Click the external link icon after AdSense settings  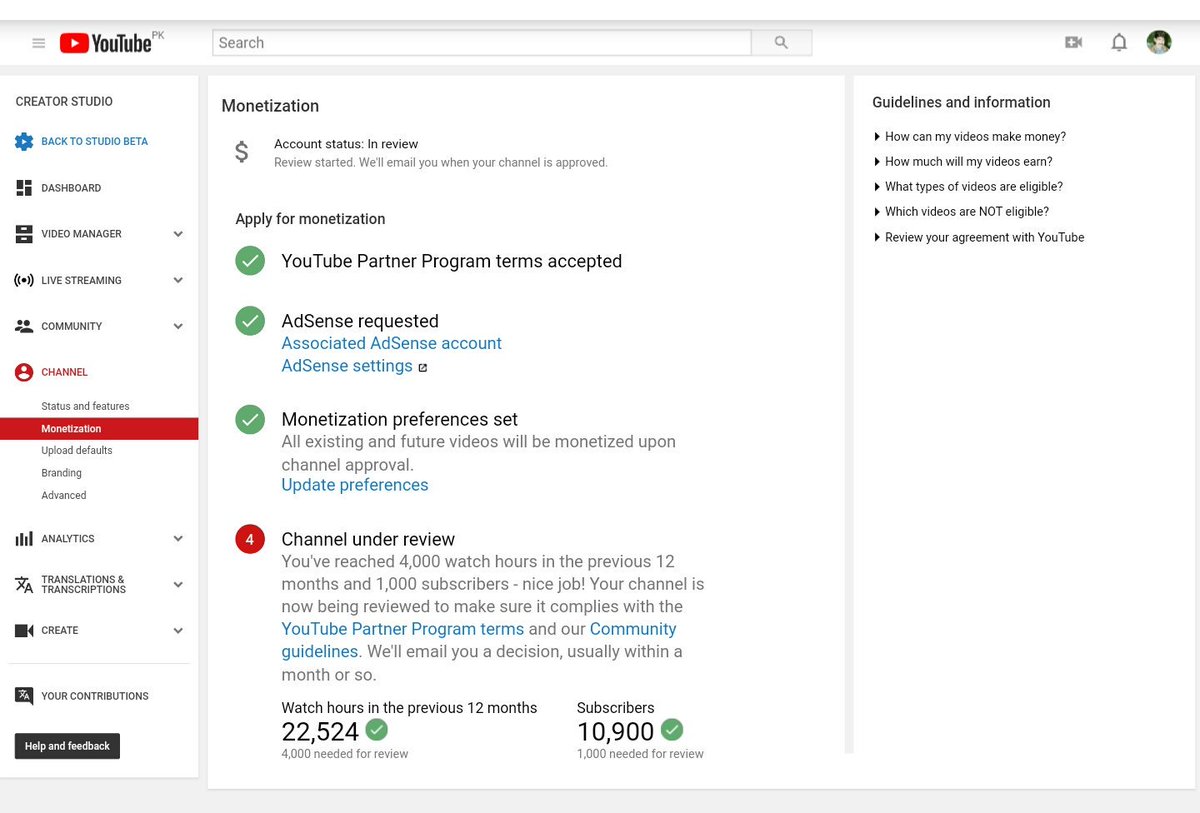point(423,367)
